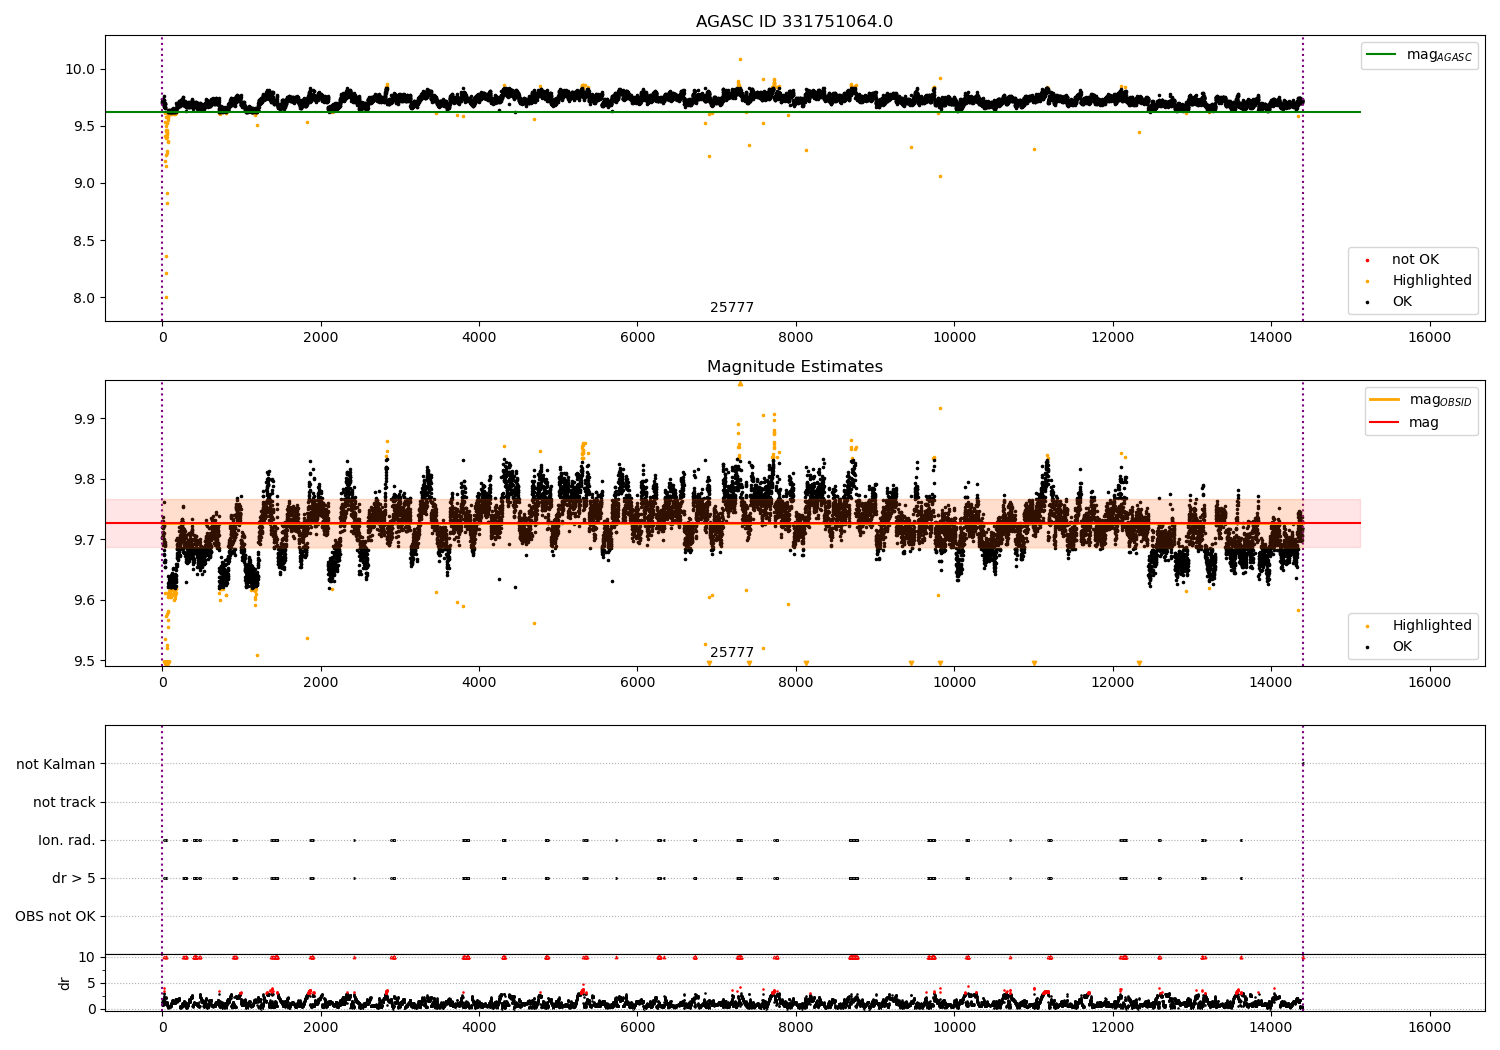1500x1050 pixels.
Task: Click the '16000' x-axis tick of top plot
Action: click(x=1429, y=337)
